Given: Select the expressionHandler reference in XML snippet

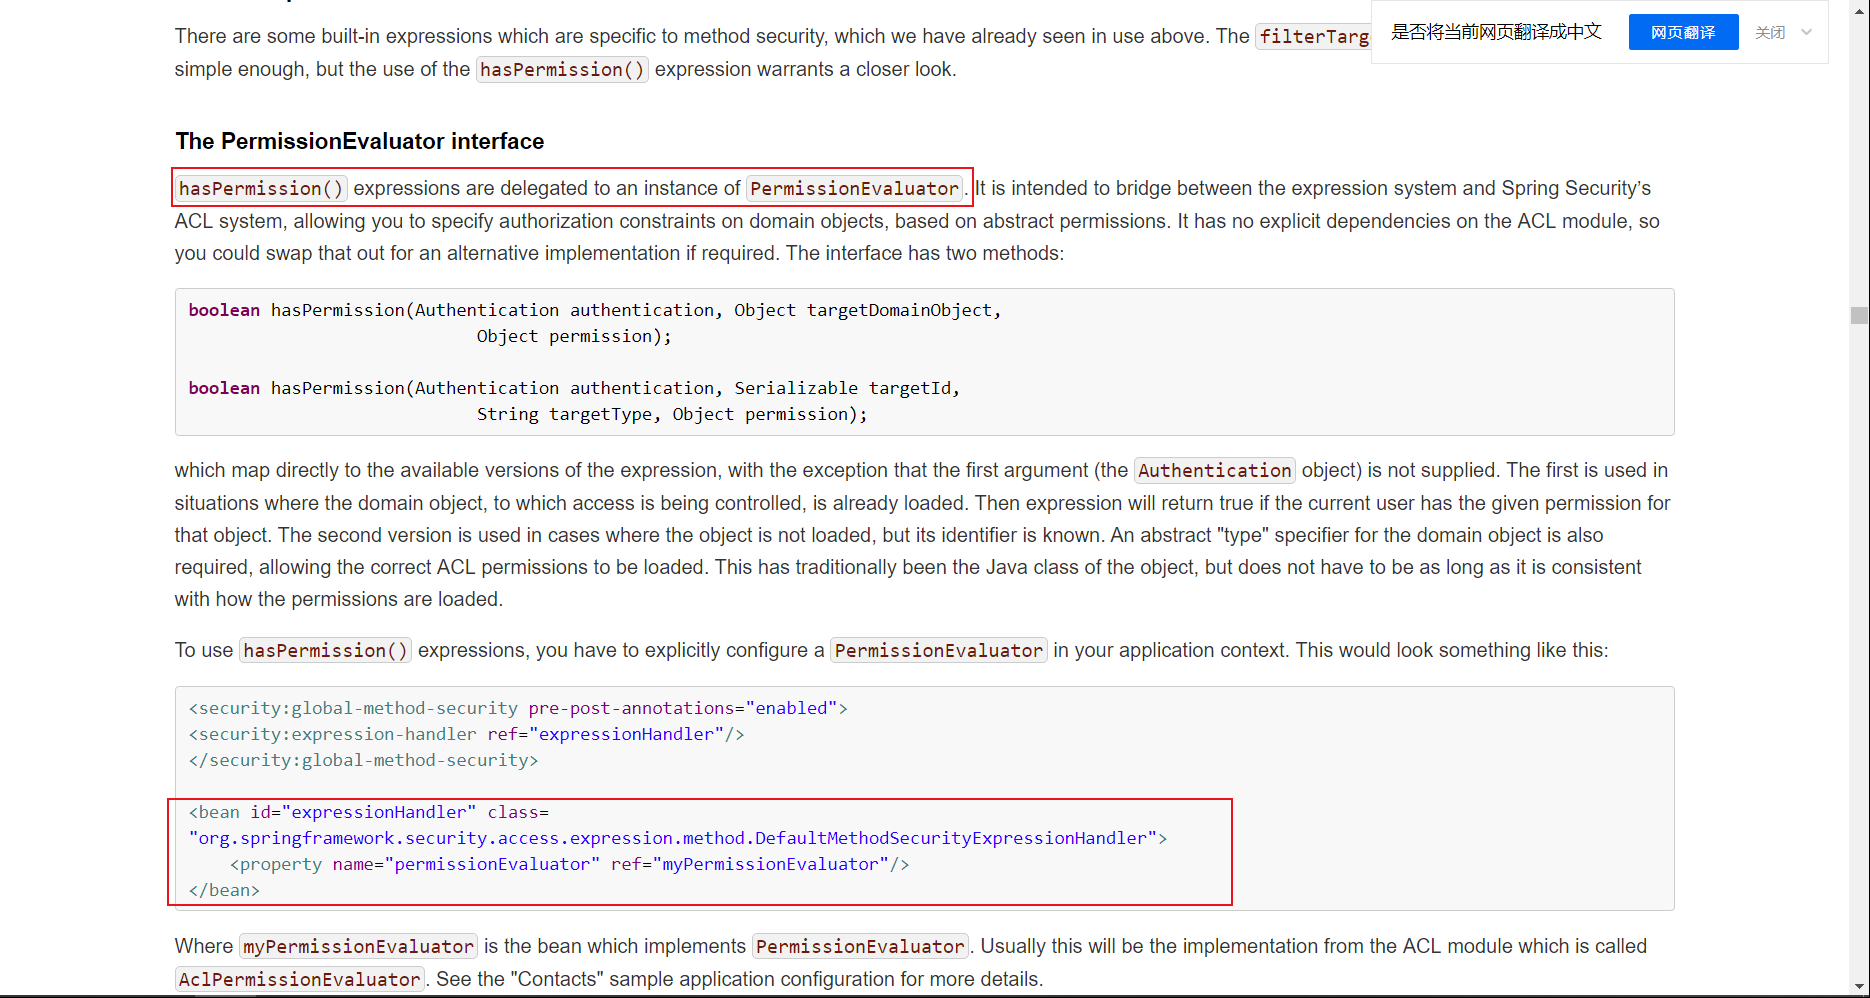Looking at the screenshot, I should pos(626,734).
